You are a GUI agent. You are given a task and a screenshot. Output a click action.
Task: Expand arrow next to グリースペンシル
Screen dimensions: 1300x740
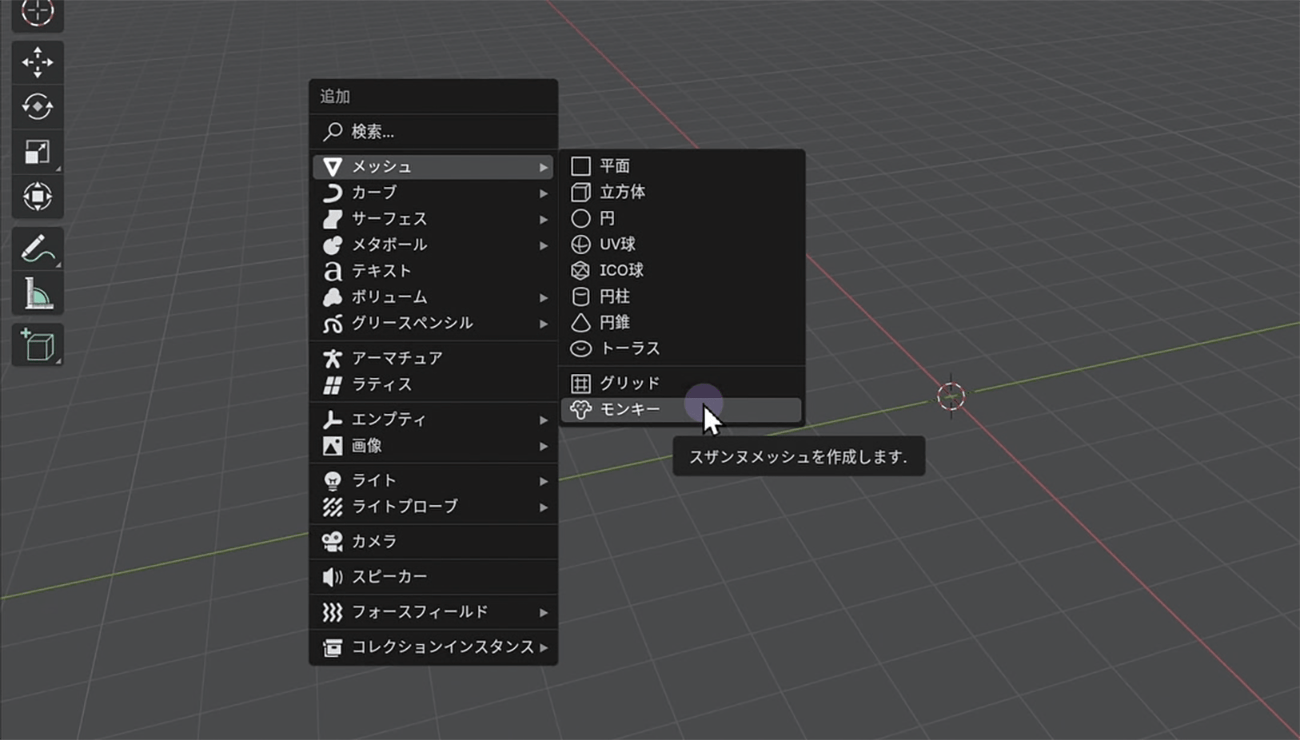click(544, 323)
